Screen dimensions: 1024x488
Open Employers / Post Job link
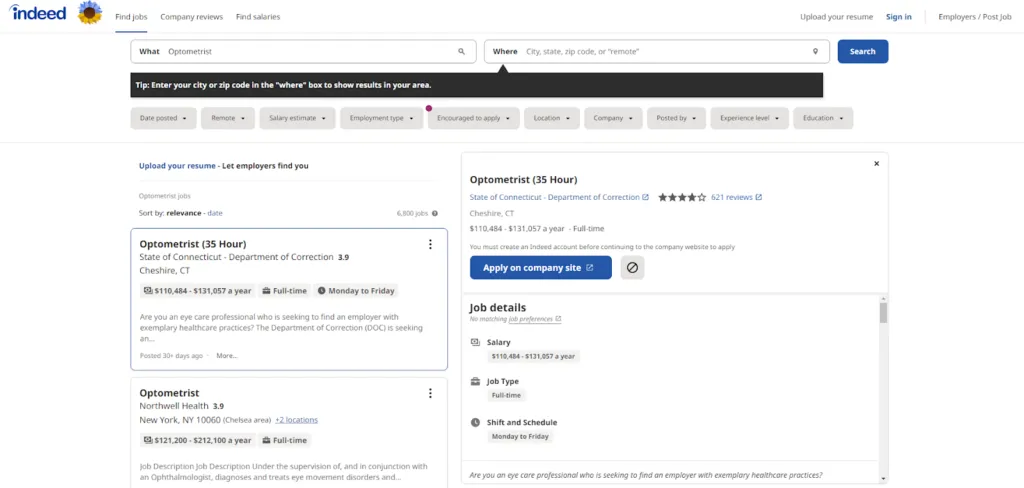tap(974, 17)
